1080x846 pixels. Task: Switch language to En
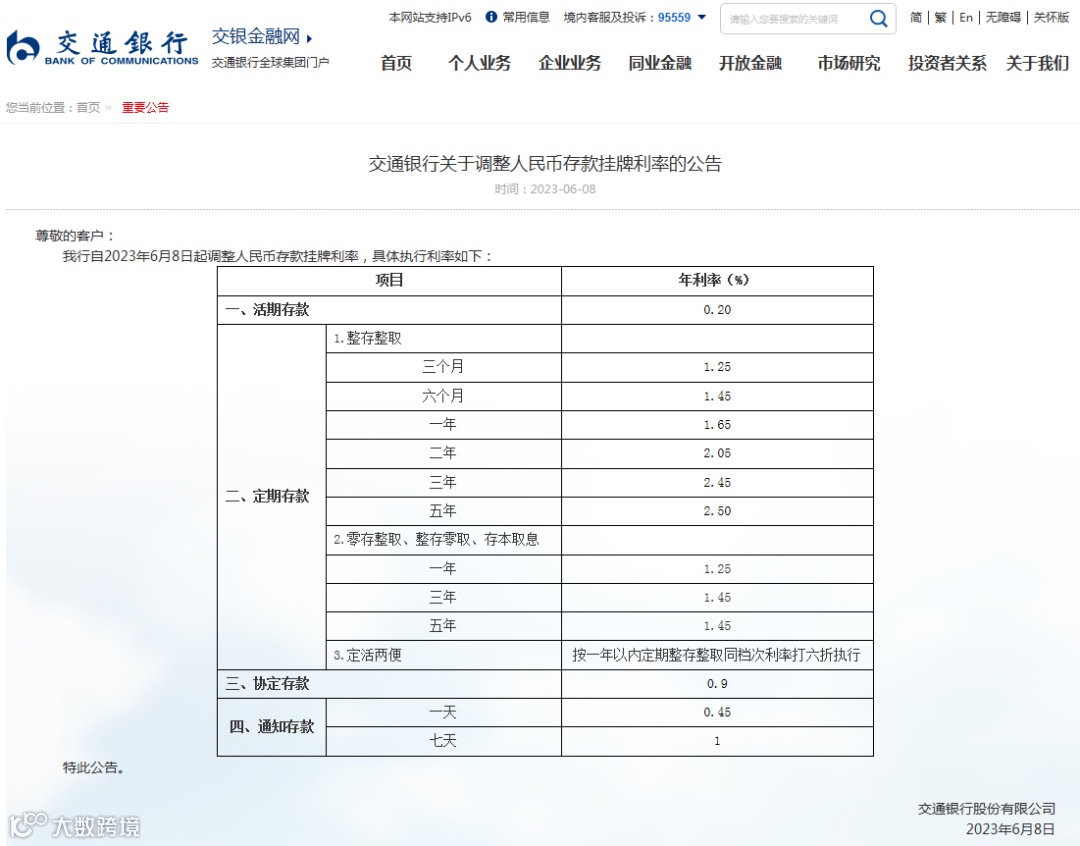[966, 17]
